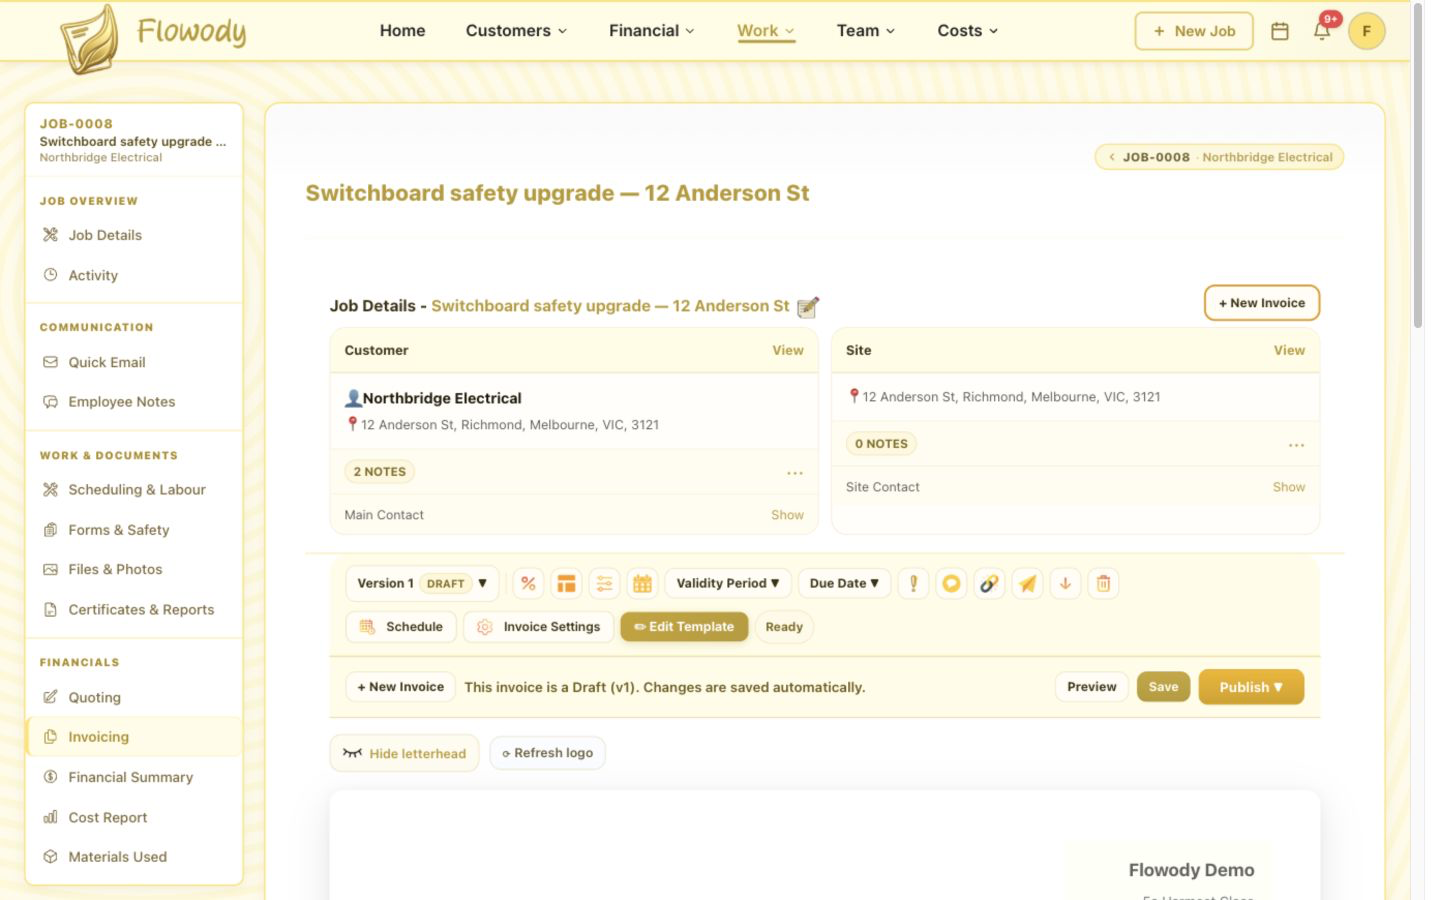1440x900 pixels.
Task: Click the download arrow icon
Action: (x=1065, y=583)
